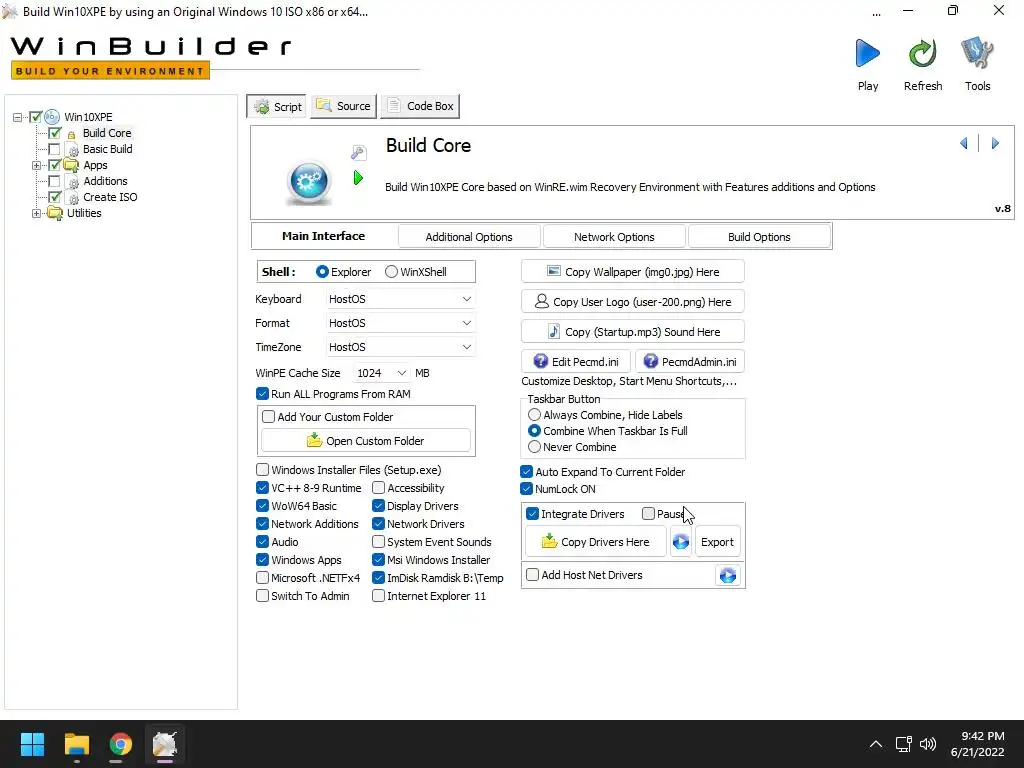Open clock and date in taskbar
Image resolution: width=1024 pixels, height=768 pixels.
(977, 744)
